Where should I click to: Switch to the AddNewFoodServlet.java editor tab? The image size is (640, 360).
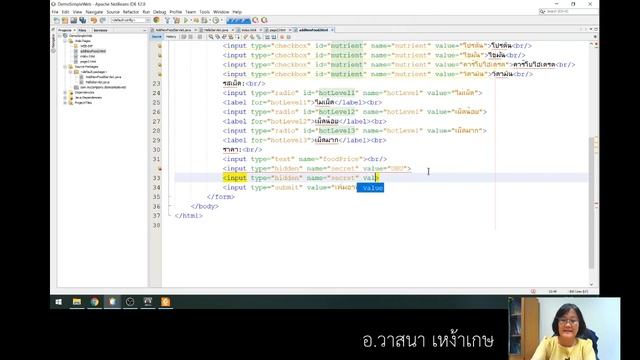[173, 30]
